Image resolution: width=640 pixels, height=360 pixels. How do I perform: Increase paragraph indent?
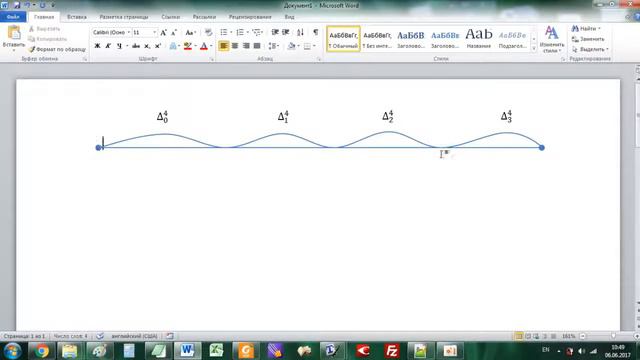pyautogui.click(x=286, y=32)
